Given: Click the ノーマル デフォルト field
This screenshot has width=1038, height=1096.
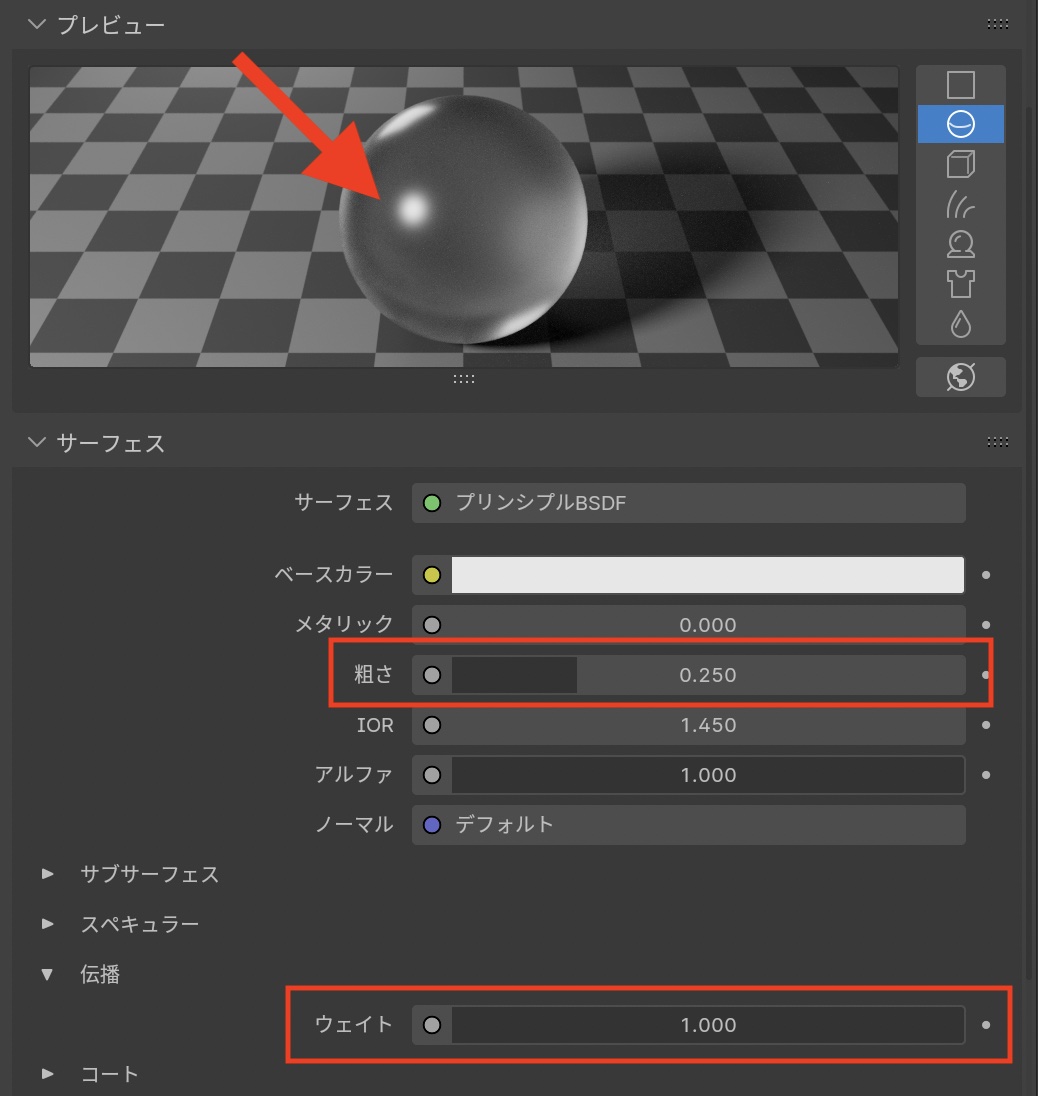Looking at the screenshot, I should 688,825.
